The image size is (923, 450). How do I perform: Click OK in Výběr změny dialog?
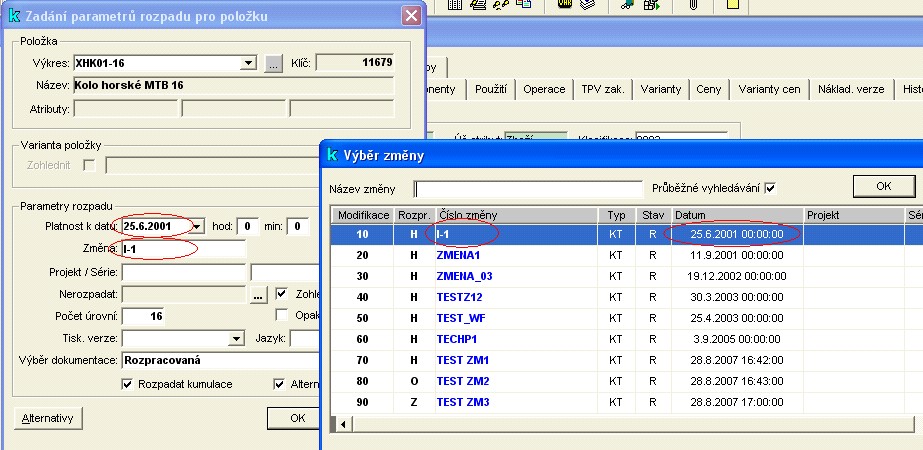884,186
